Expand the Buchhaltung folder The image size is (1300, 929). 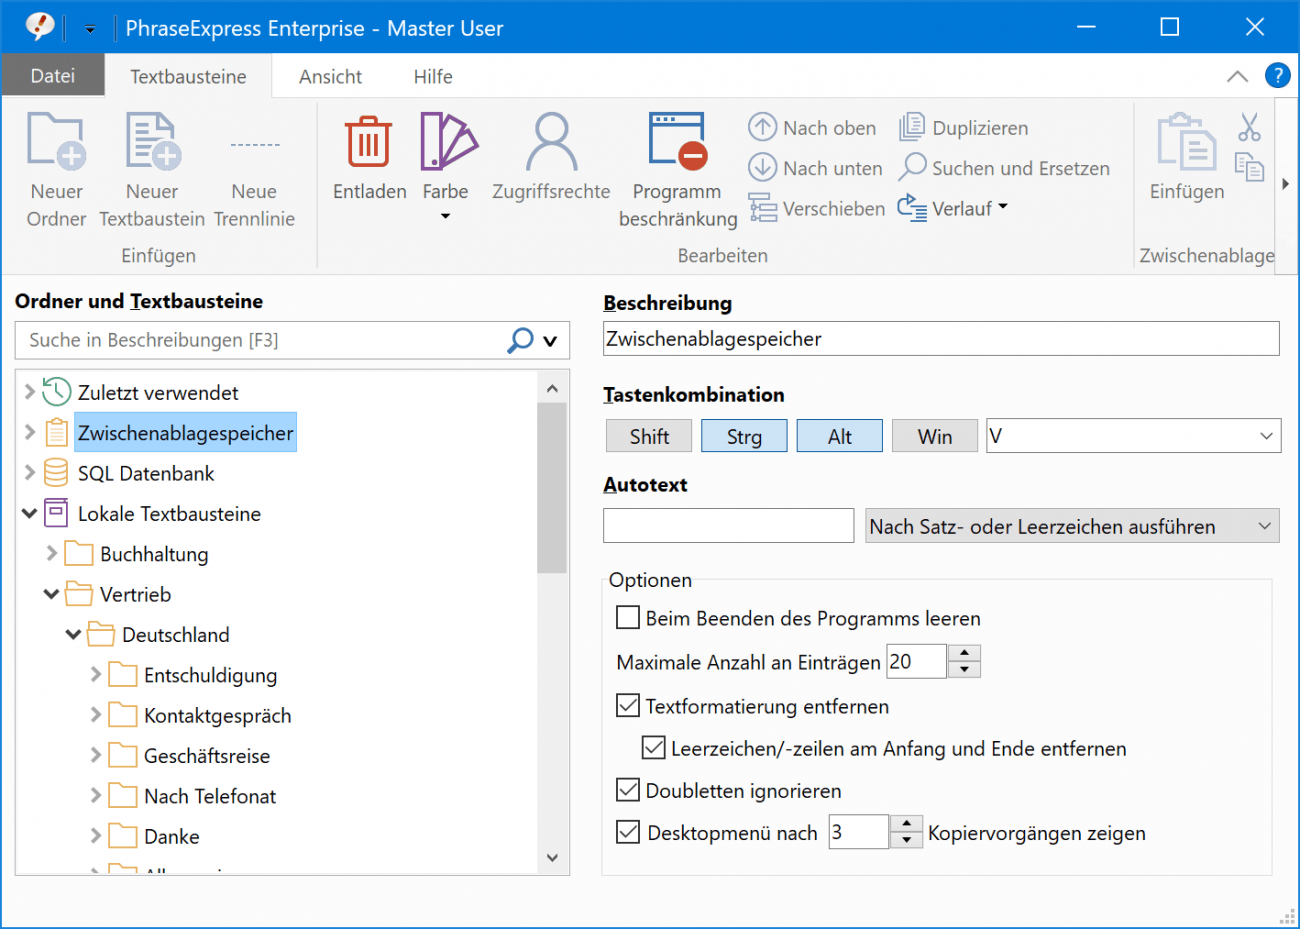tap(51, 553)
